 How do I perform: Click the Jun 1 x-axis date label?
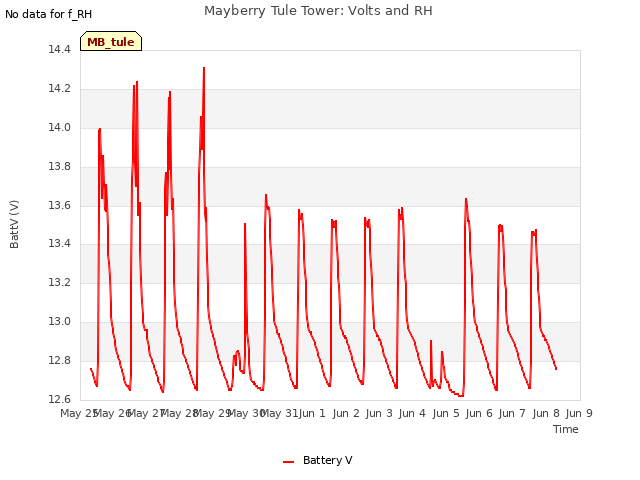pos(313,413)
